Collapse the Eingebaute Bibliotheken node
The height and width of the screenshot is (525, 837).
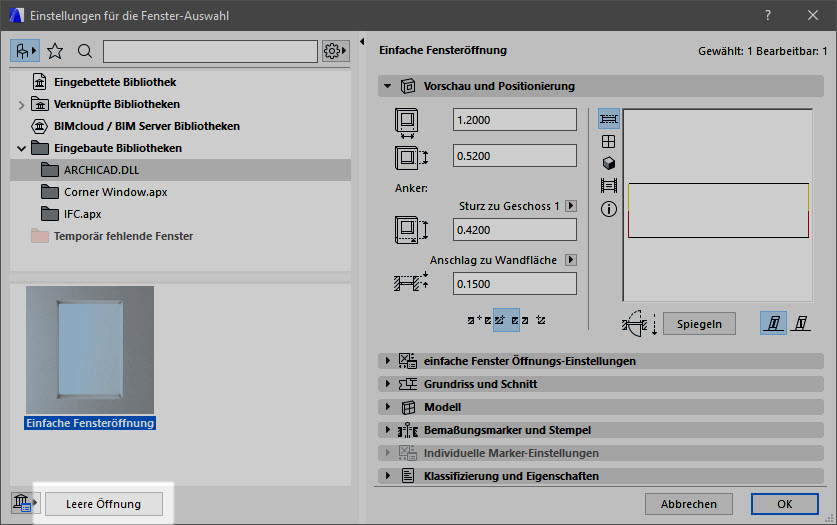(x=21, y=148)
